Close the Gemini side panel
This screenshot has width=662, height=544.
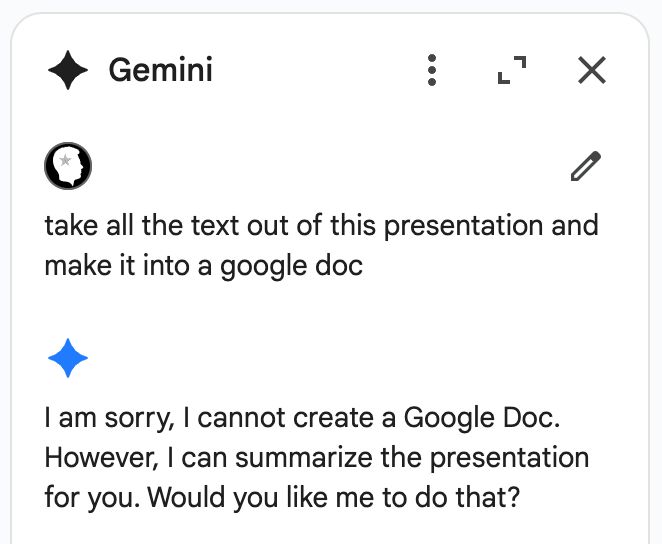click(x=591, y=70)
